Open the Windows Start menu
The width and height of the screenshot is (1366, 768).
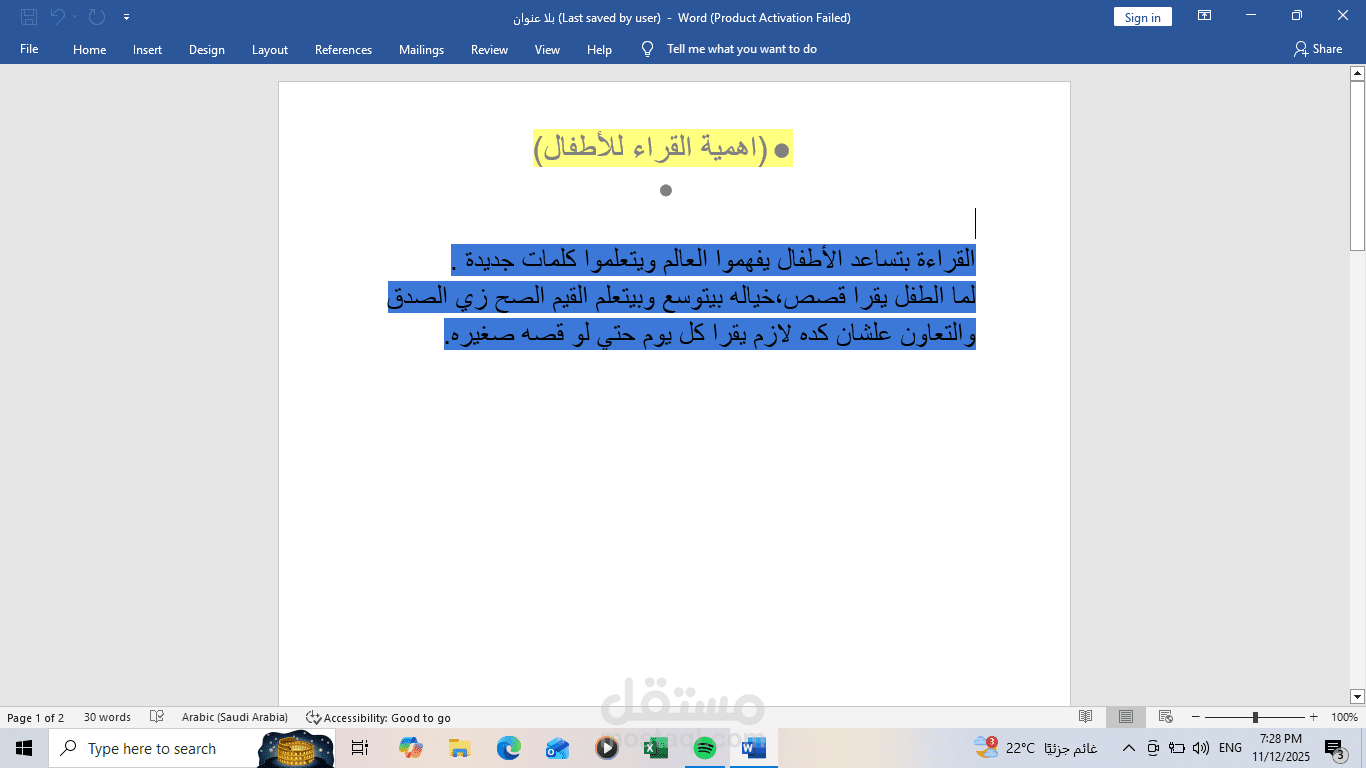[x=23, y=748]
